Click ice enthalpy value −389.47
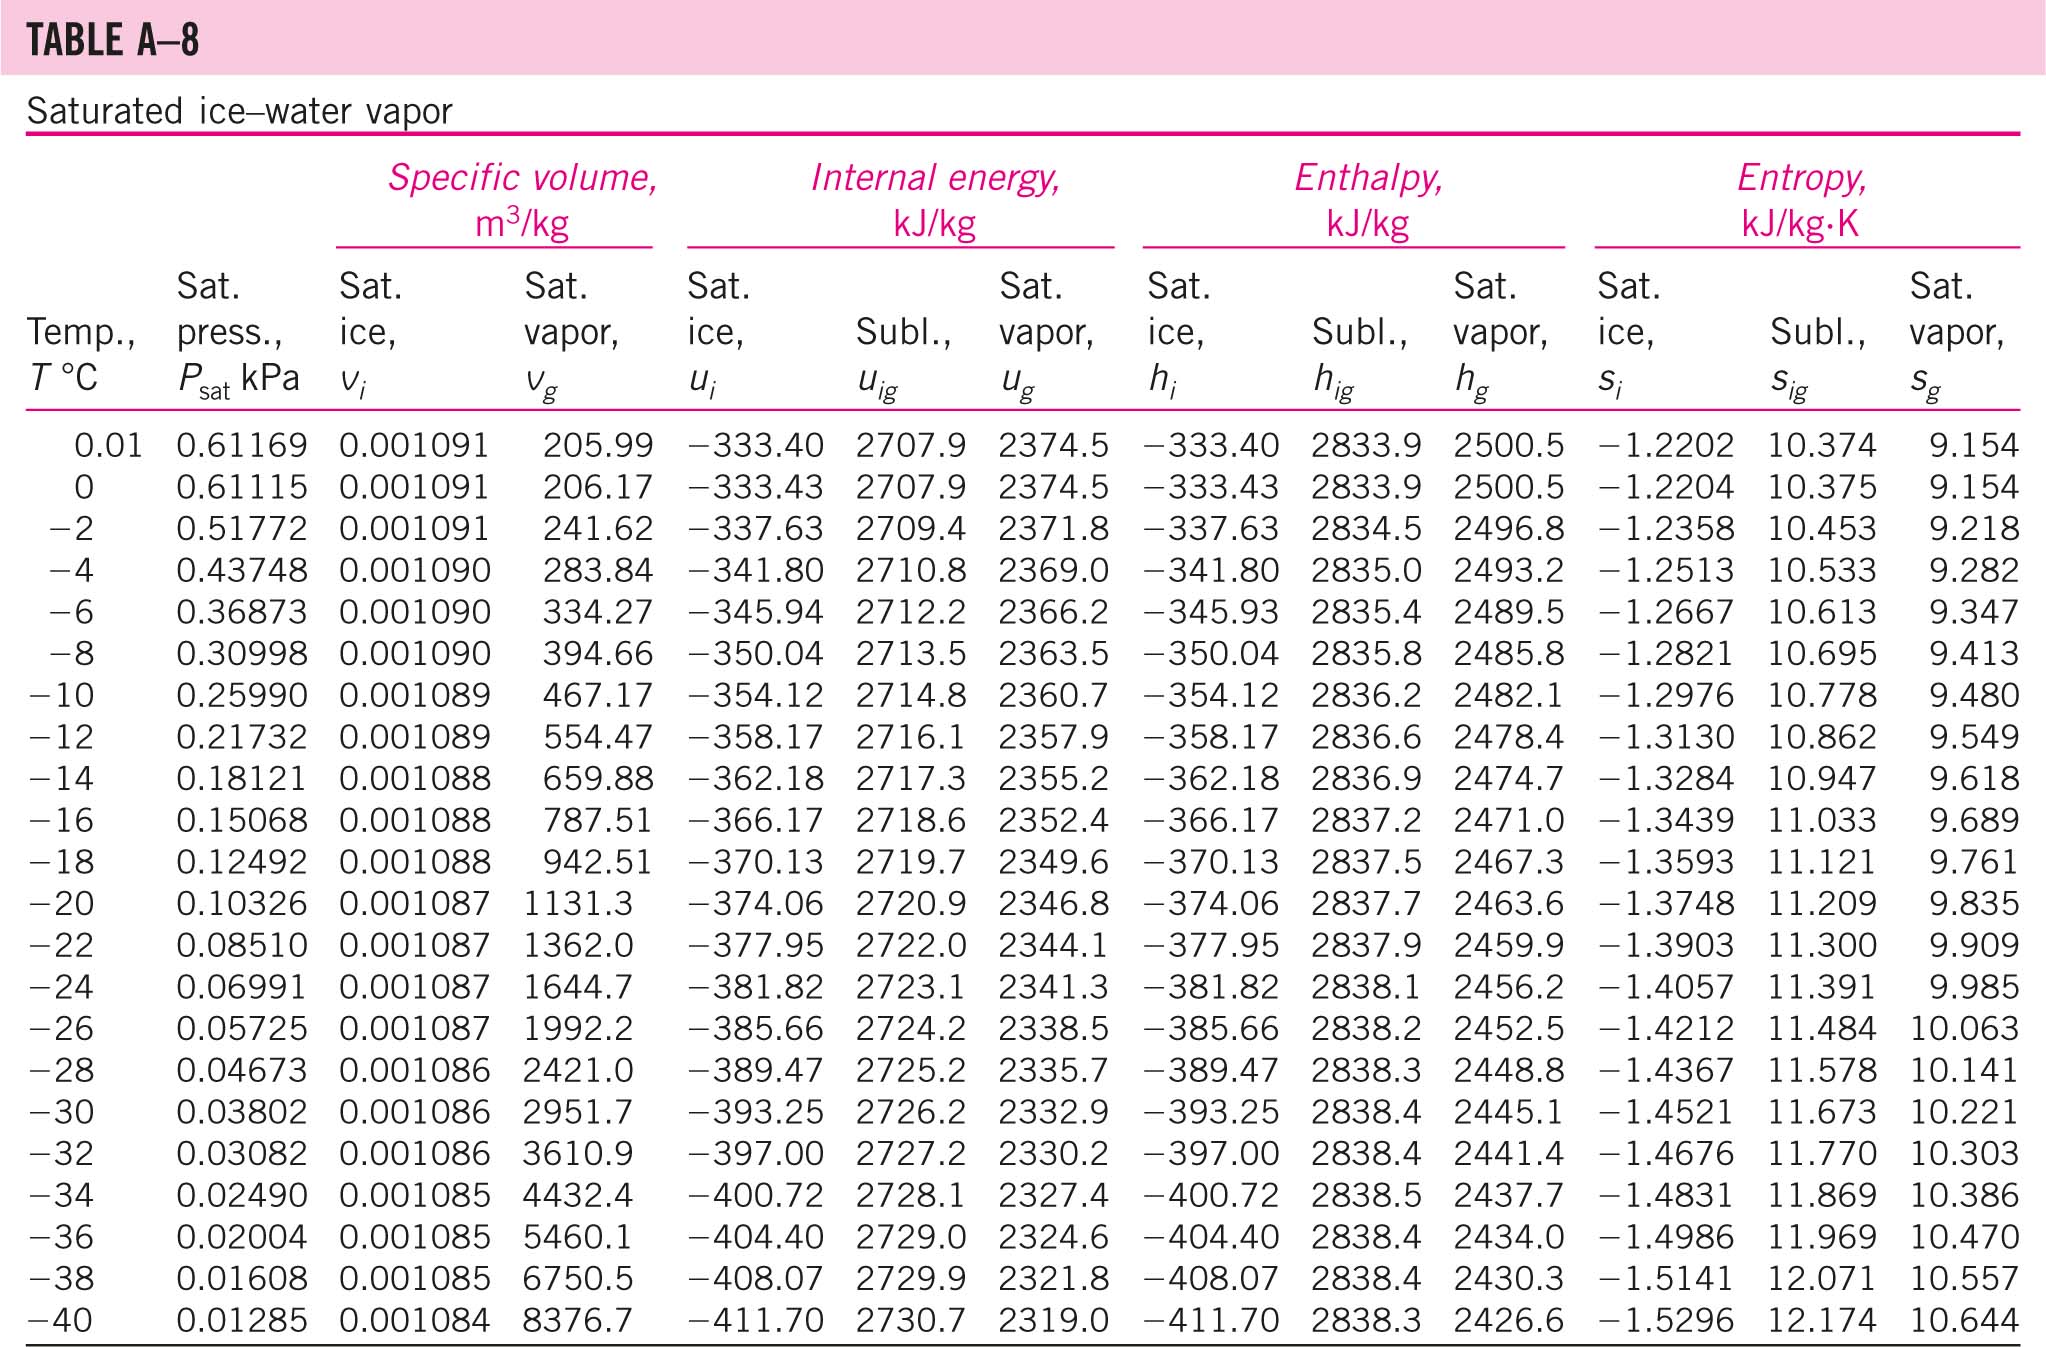 coord(1211,1070)
